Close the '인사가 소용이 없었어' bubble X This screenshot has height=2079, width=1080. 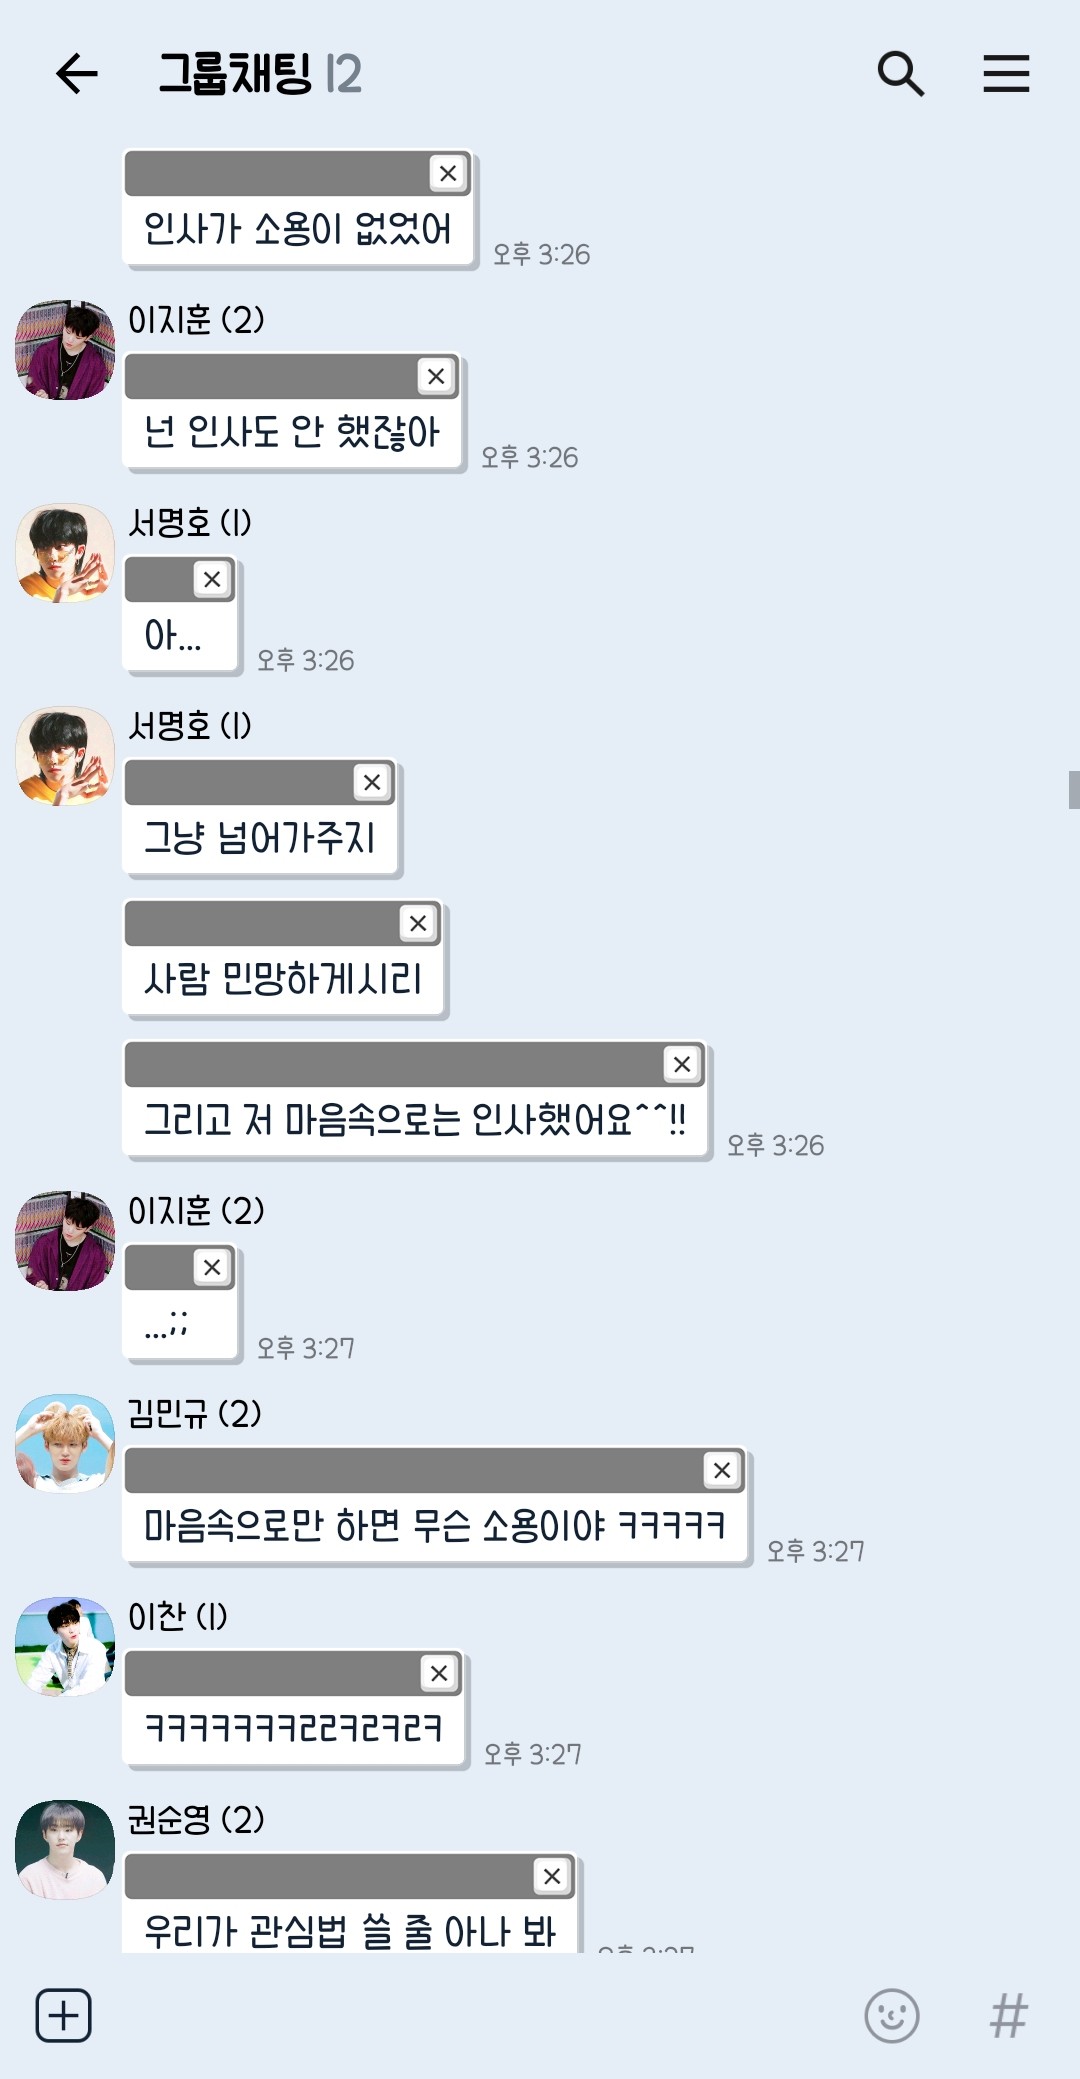coord(448,173)
